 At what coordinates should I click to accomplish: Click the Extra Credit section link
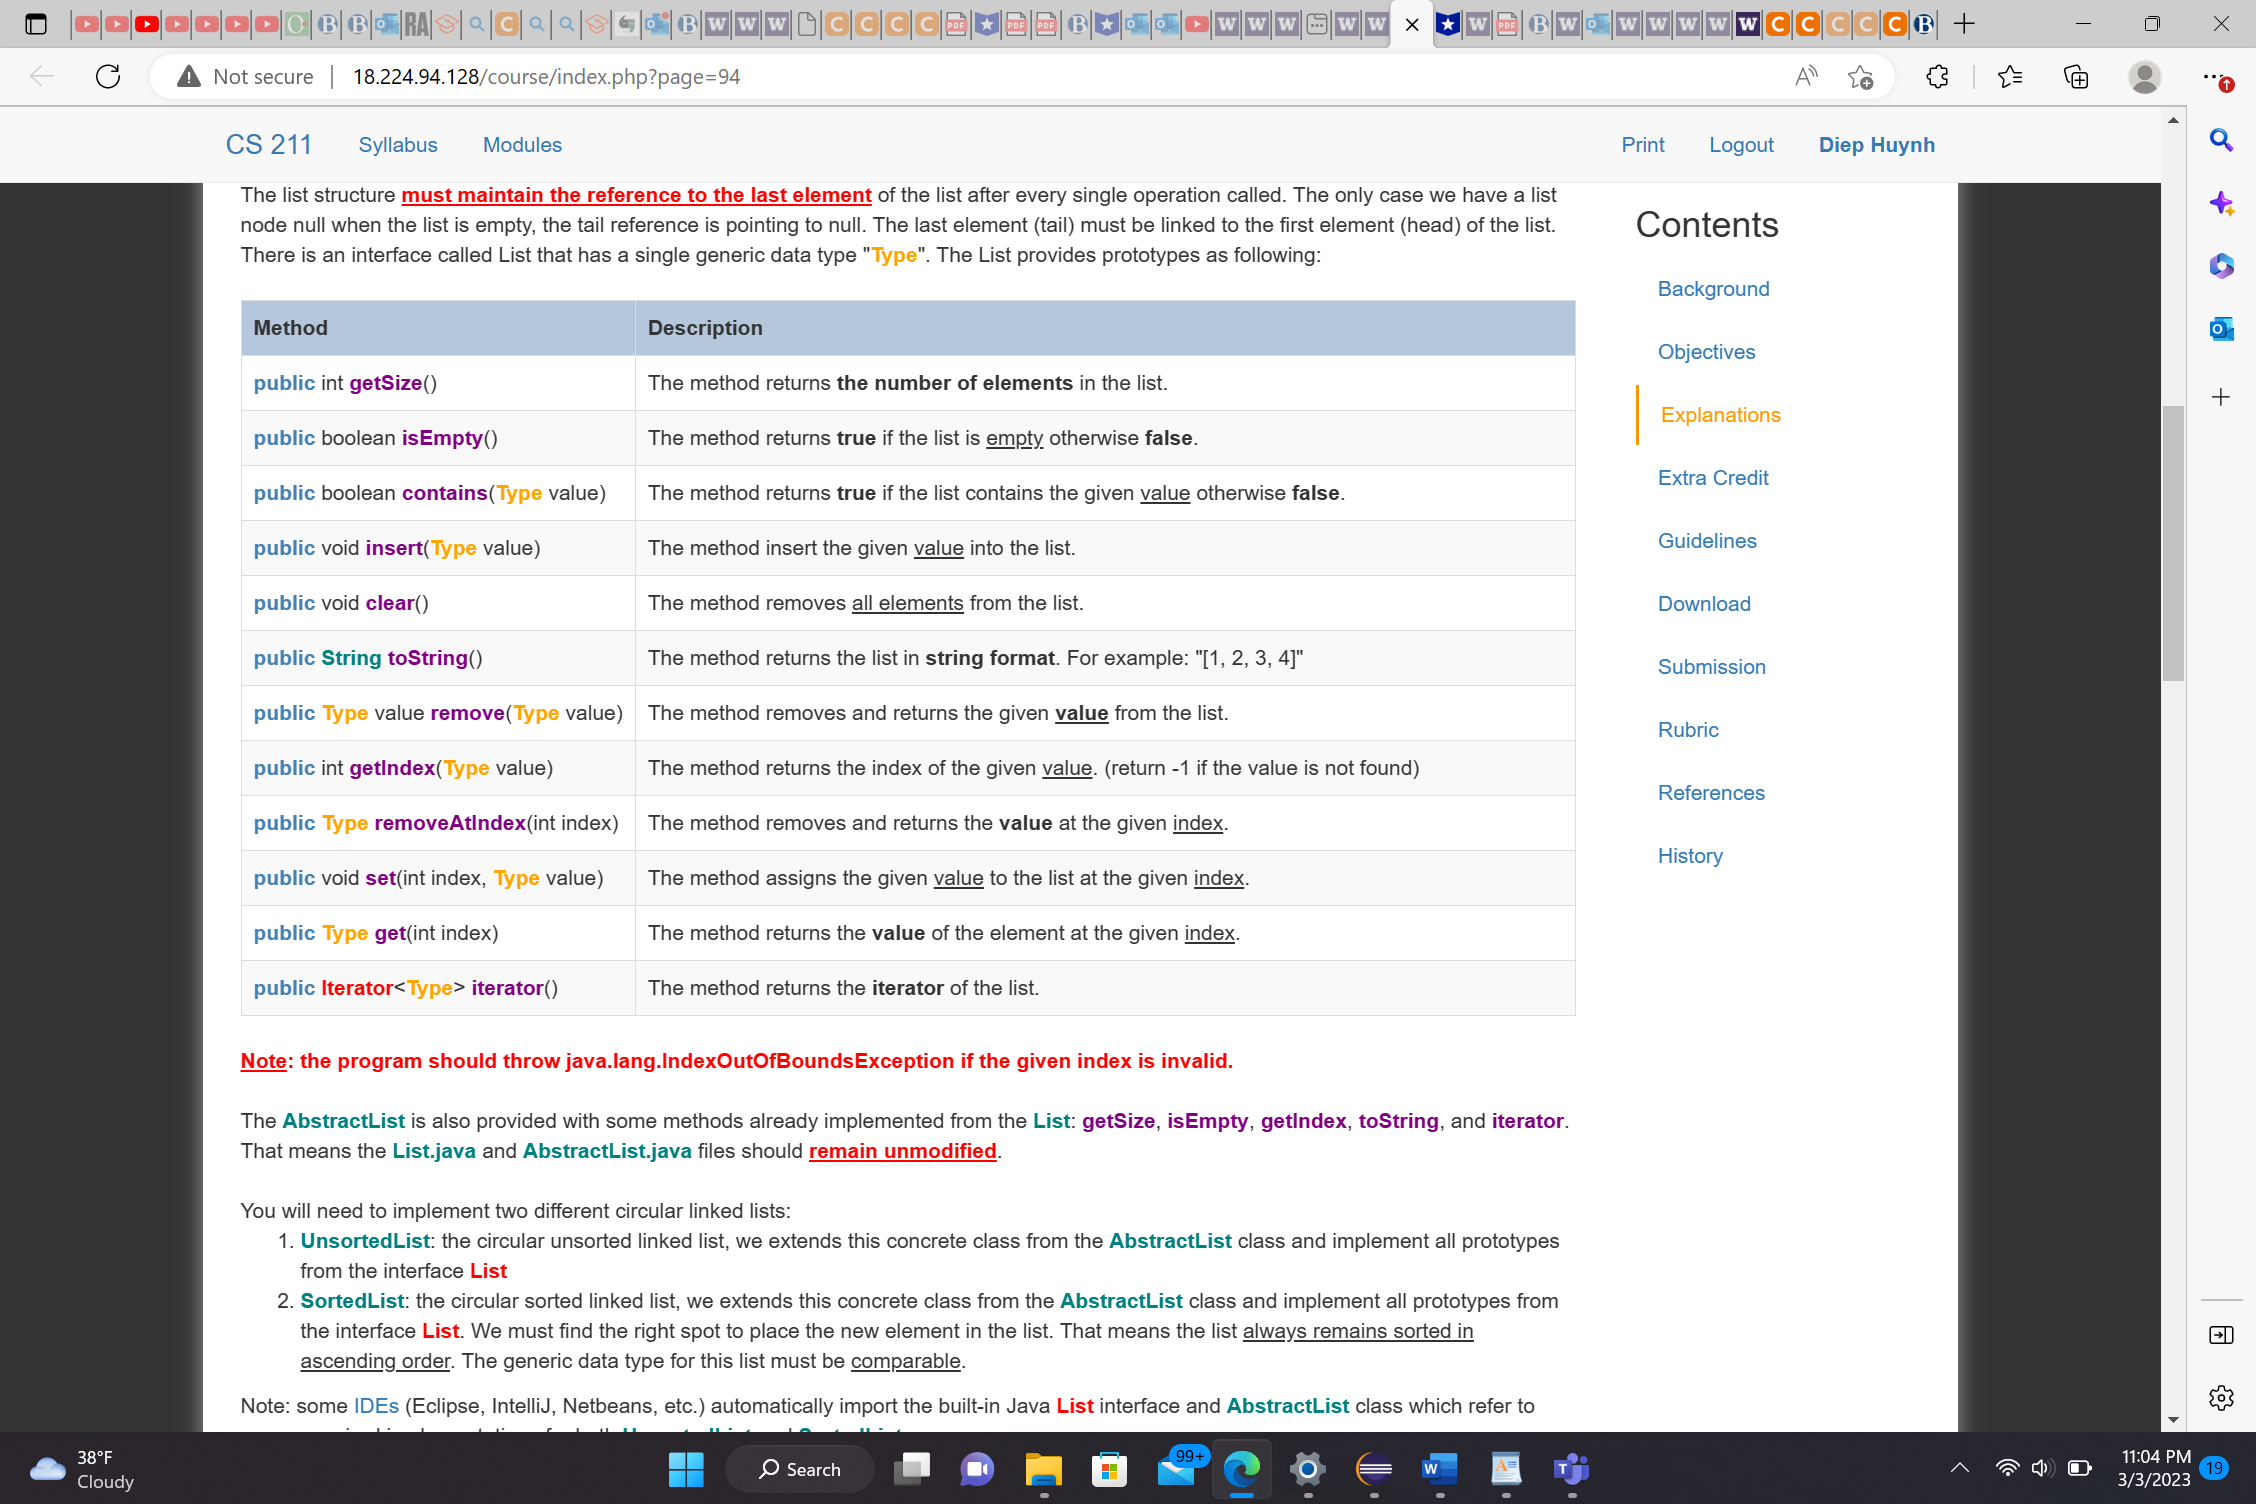1712,477
